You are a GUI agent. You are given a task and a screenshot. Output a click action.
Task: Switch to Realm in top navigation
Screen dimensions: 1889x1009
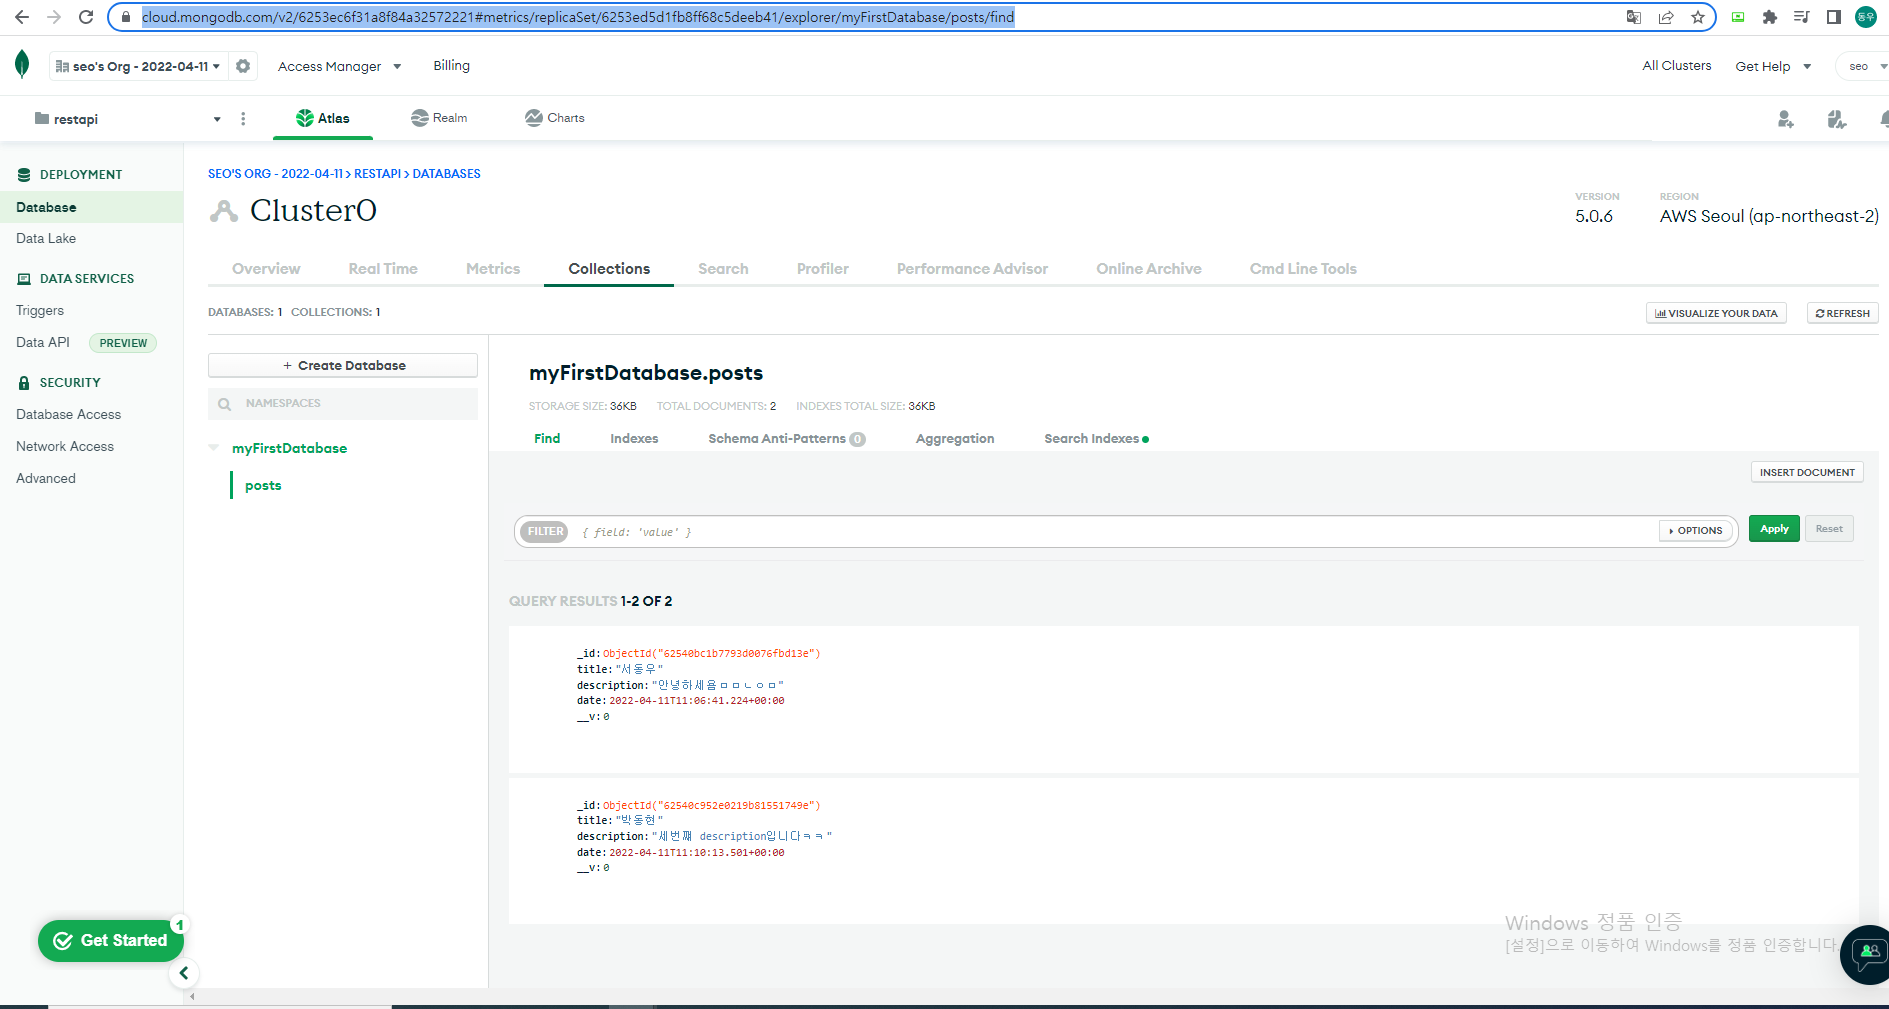coord(439,118)
